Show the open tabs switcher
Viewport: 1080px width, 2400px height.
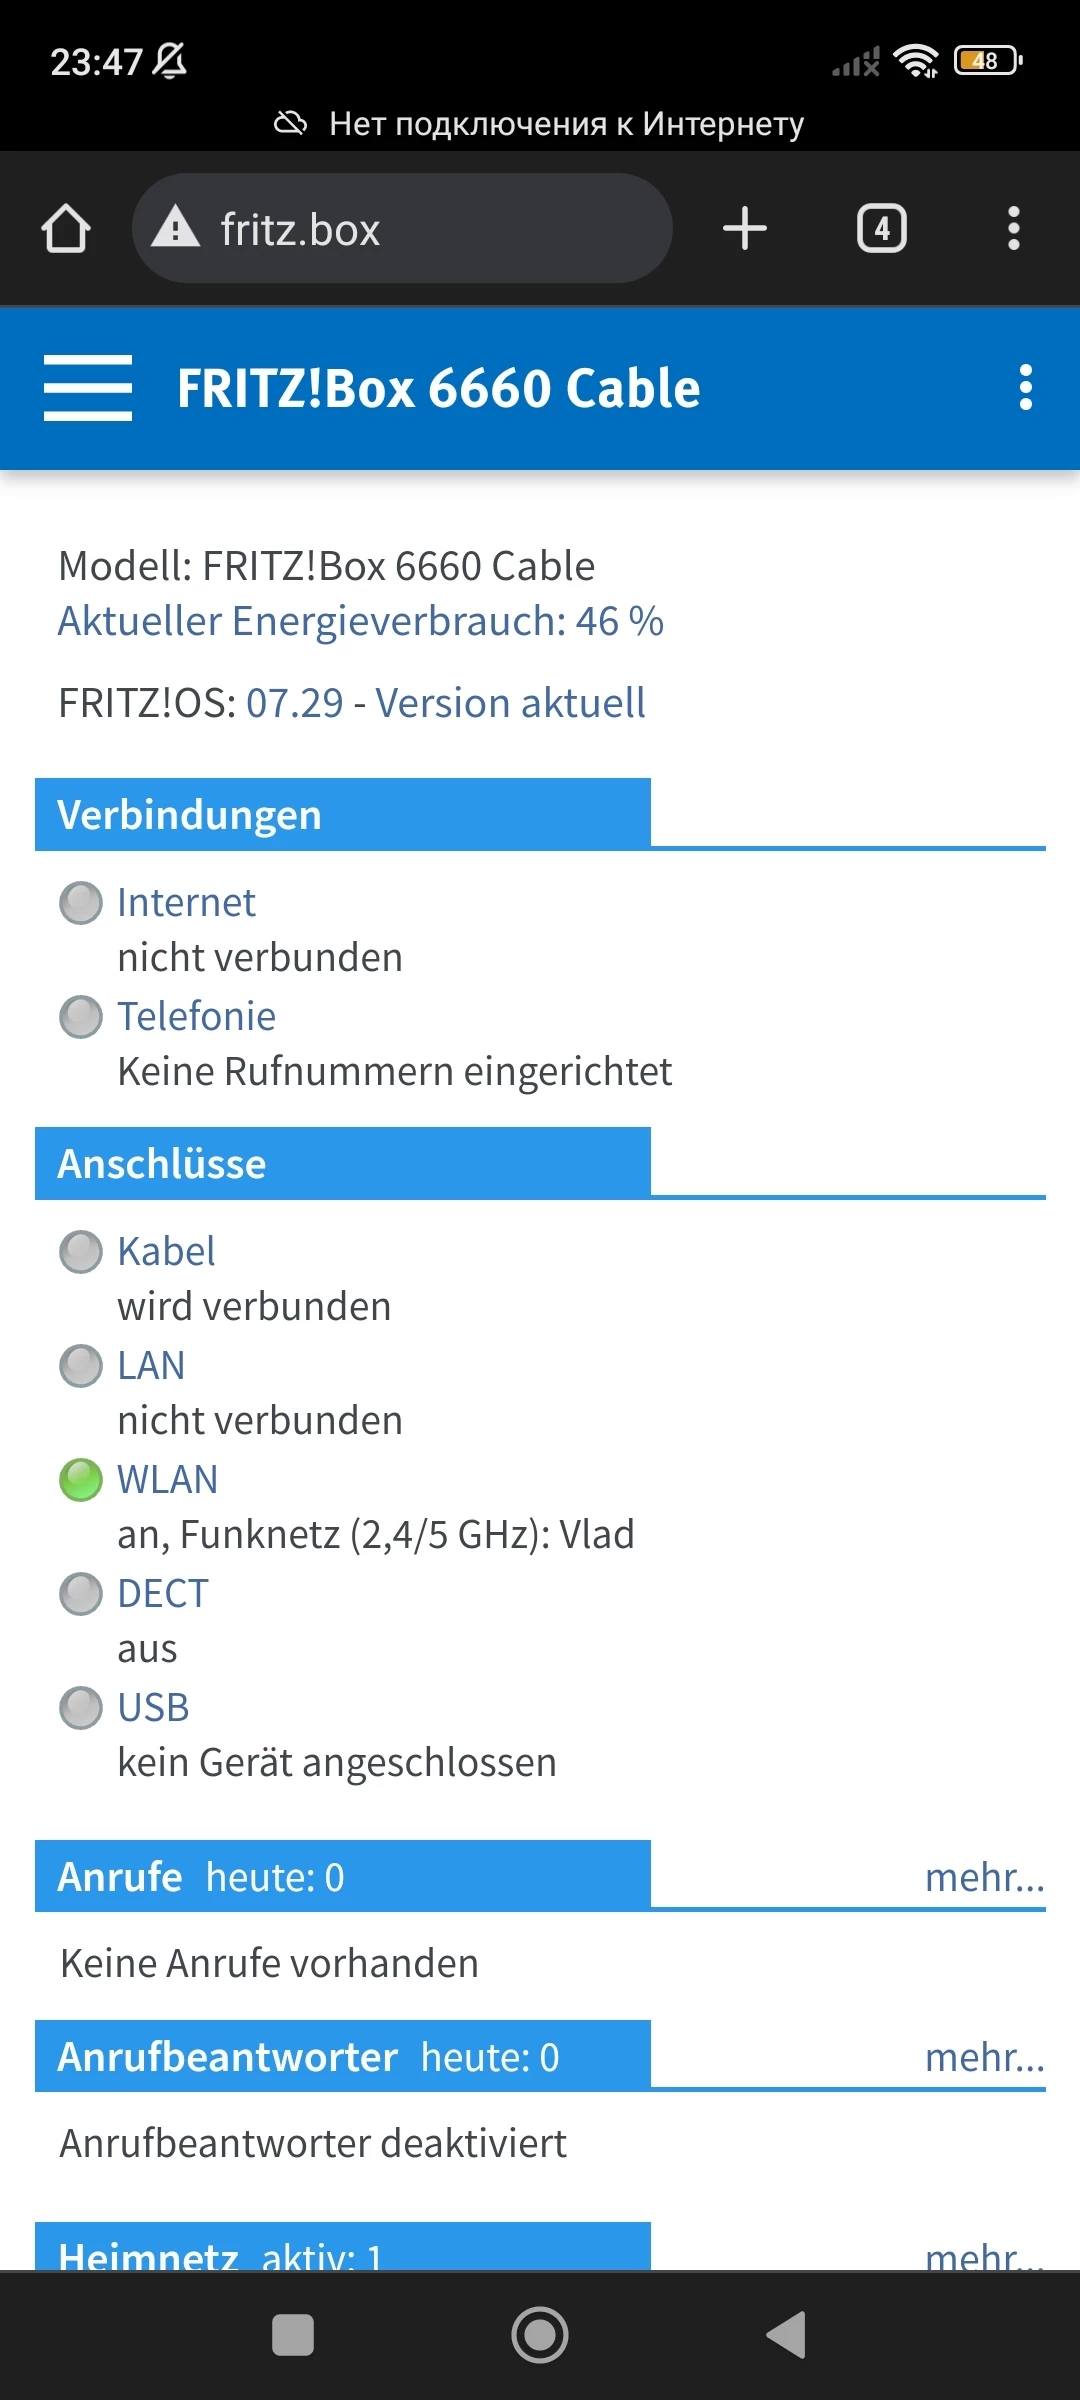click(x=881, y=229)
